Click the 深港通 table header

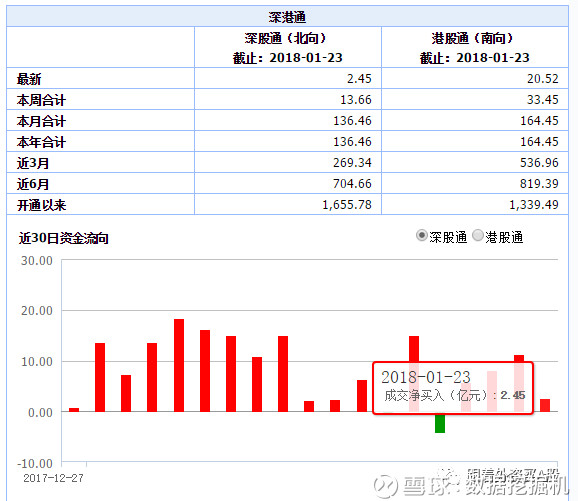click(287, 17)
